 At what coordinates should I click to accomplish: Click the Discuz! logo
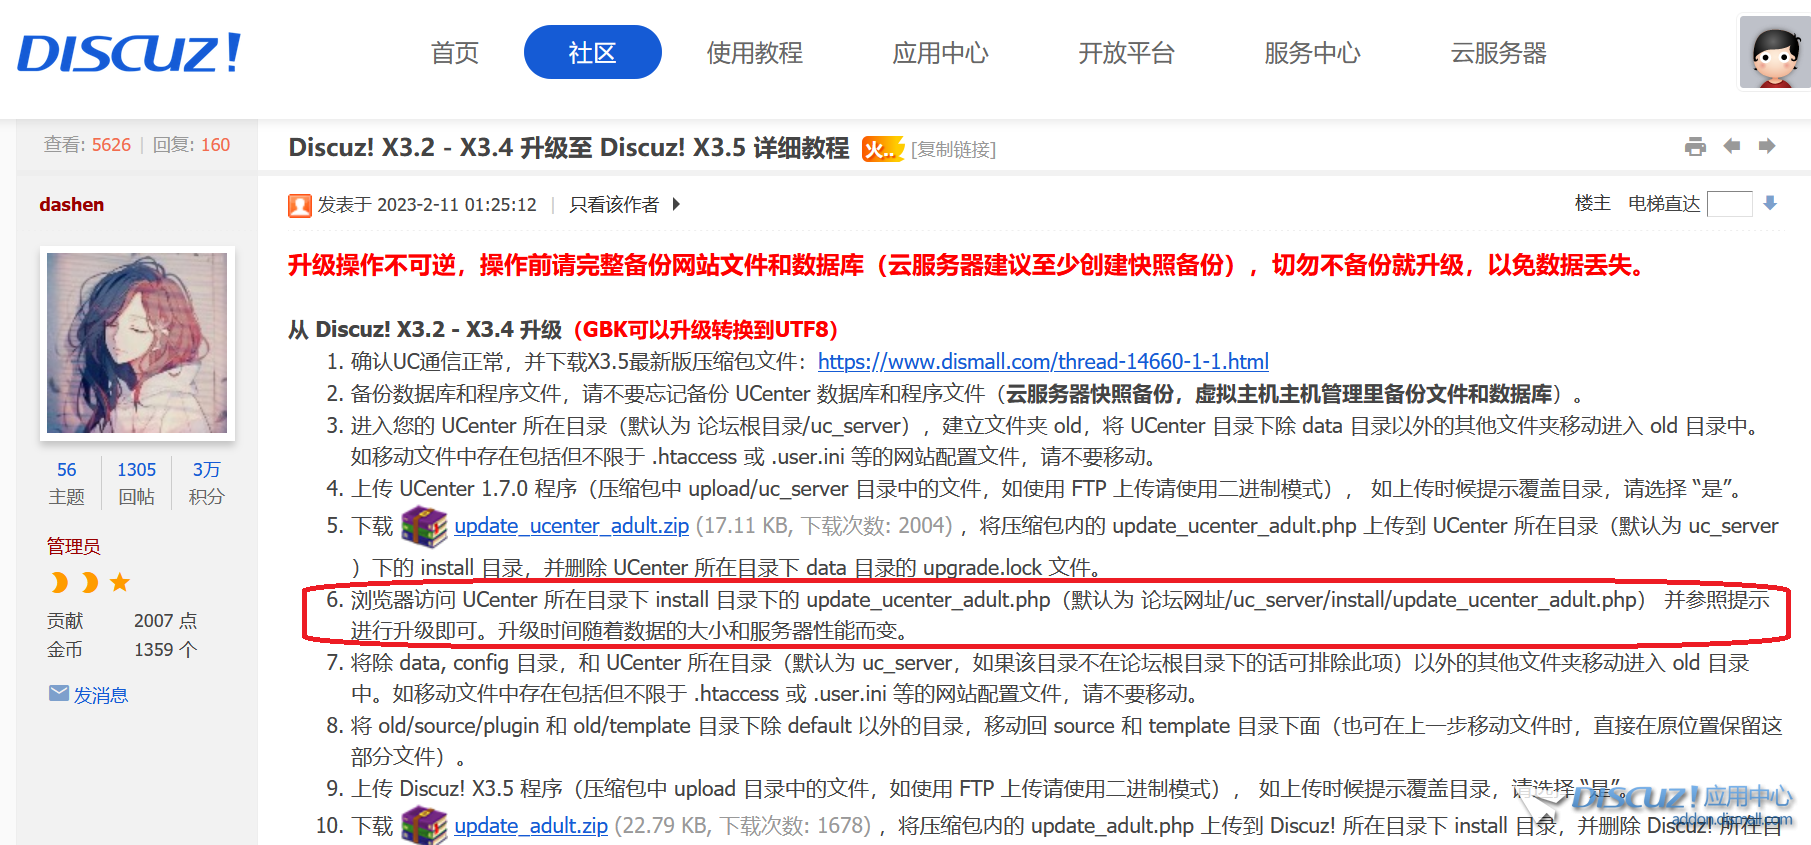pos(129,53)
